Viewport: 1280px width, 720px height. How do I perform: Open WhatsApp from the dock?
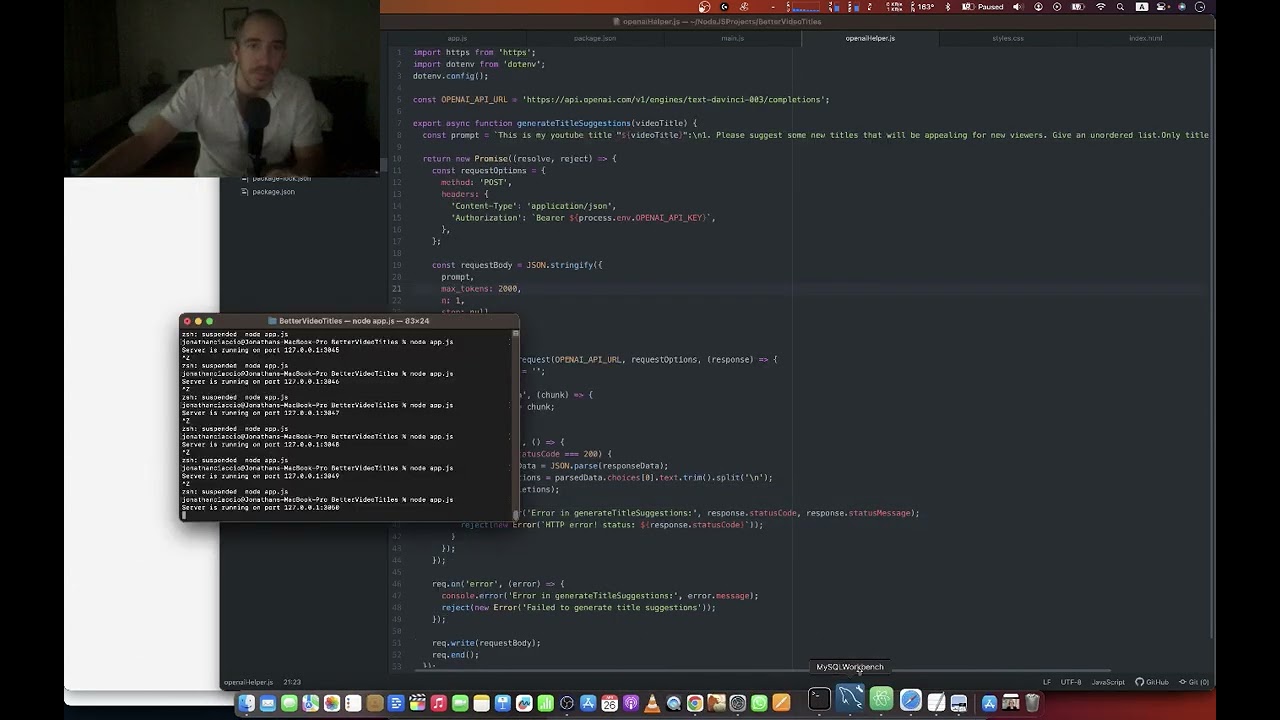[759, 703]
